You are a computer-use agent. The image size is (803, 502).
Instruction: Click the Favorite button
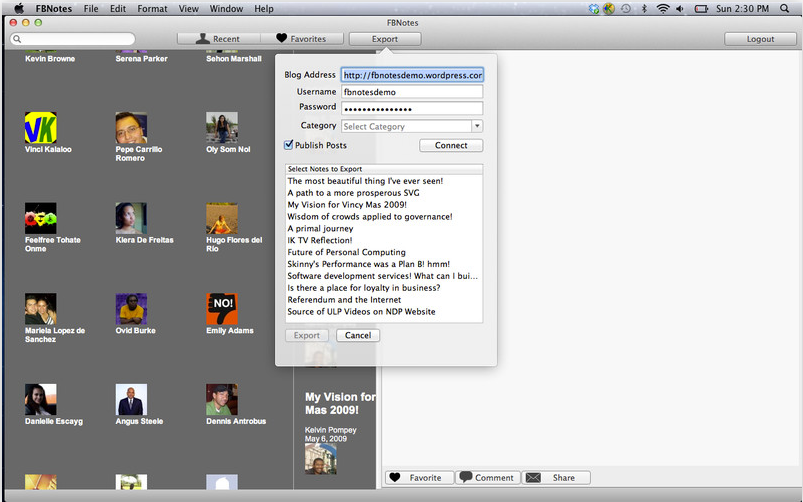(420, 477)
